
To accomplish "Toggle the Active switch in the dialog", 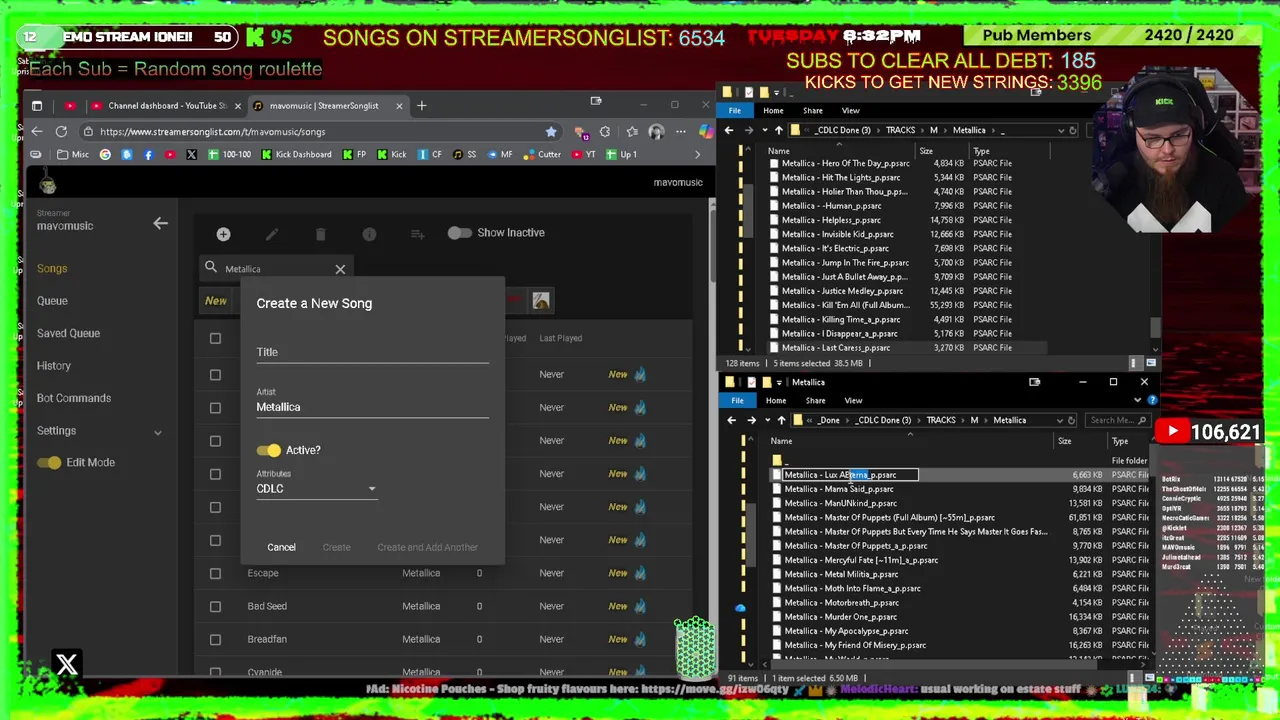I will [268, 450].
